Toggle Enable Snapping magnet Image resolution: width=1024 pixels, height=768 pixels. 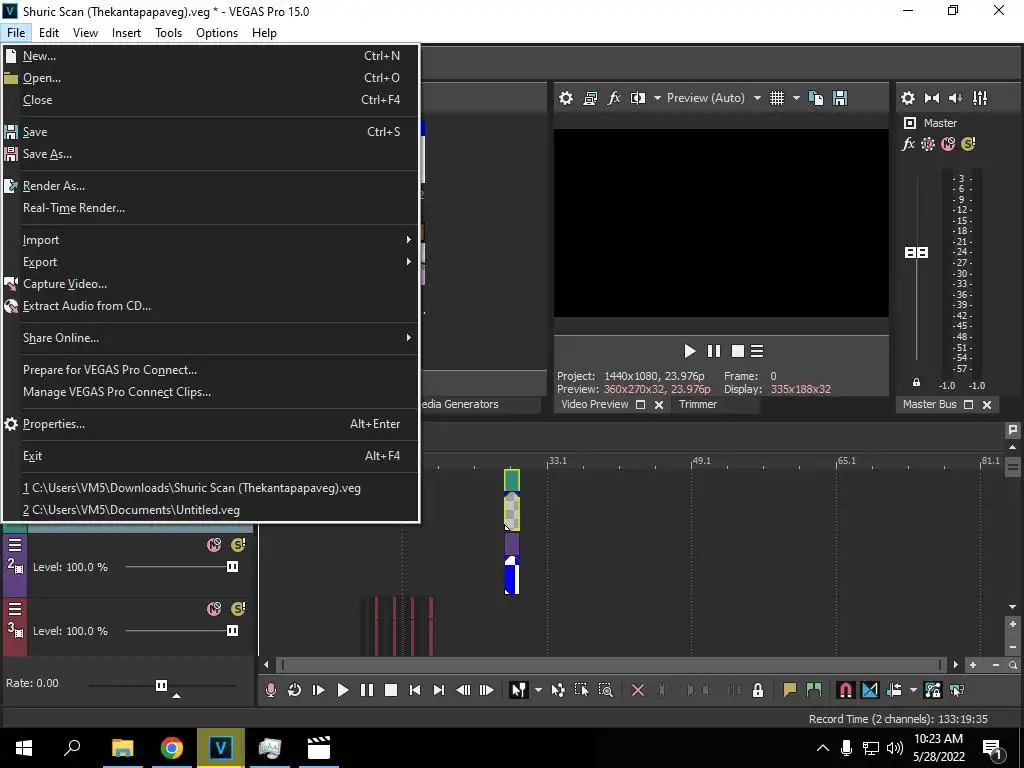click(x=846, y=690)
